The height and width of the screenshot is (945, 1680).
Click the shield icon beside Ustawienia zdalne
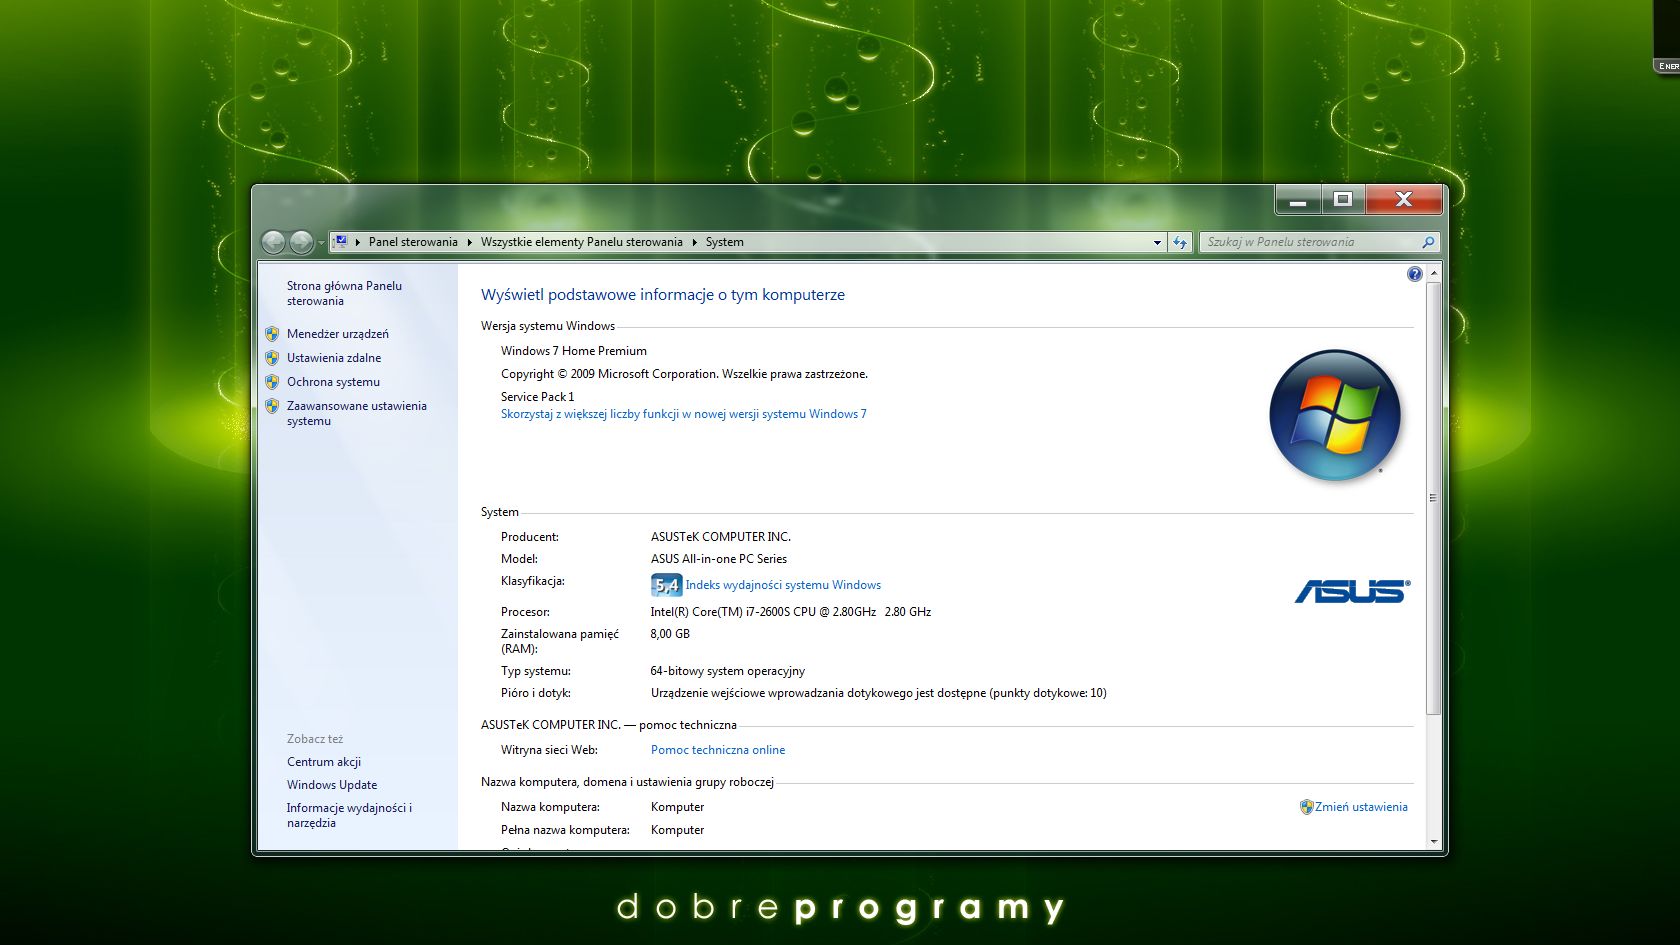point(272,358)
